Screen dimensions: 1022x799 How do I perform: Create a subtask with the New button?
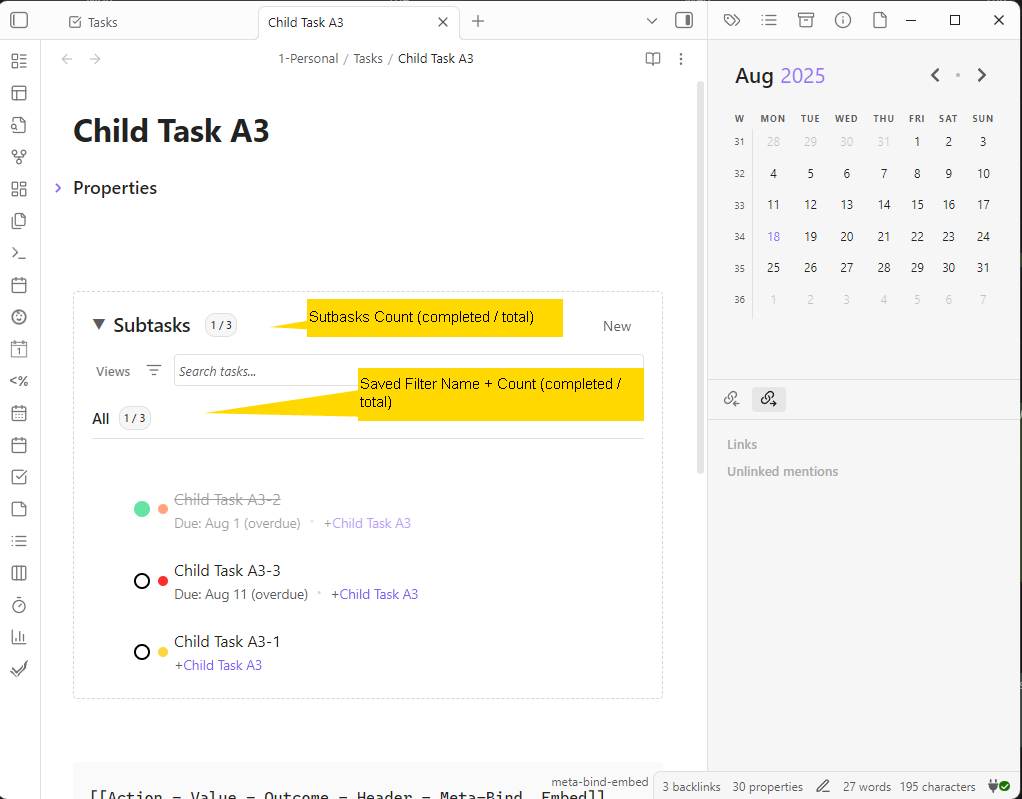pyautogui.click(x=617, y=325)
